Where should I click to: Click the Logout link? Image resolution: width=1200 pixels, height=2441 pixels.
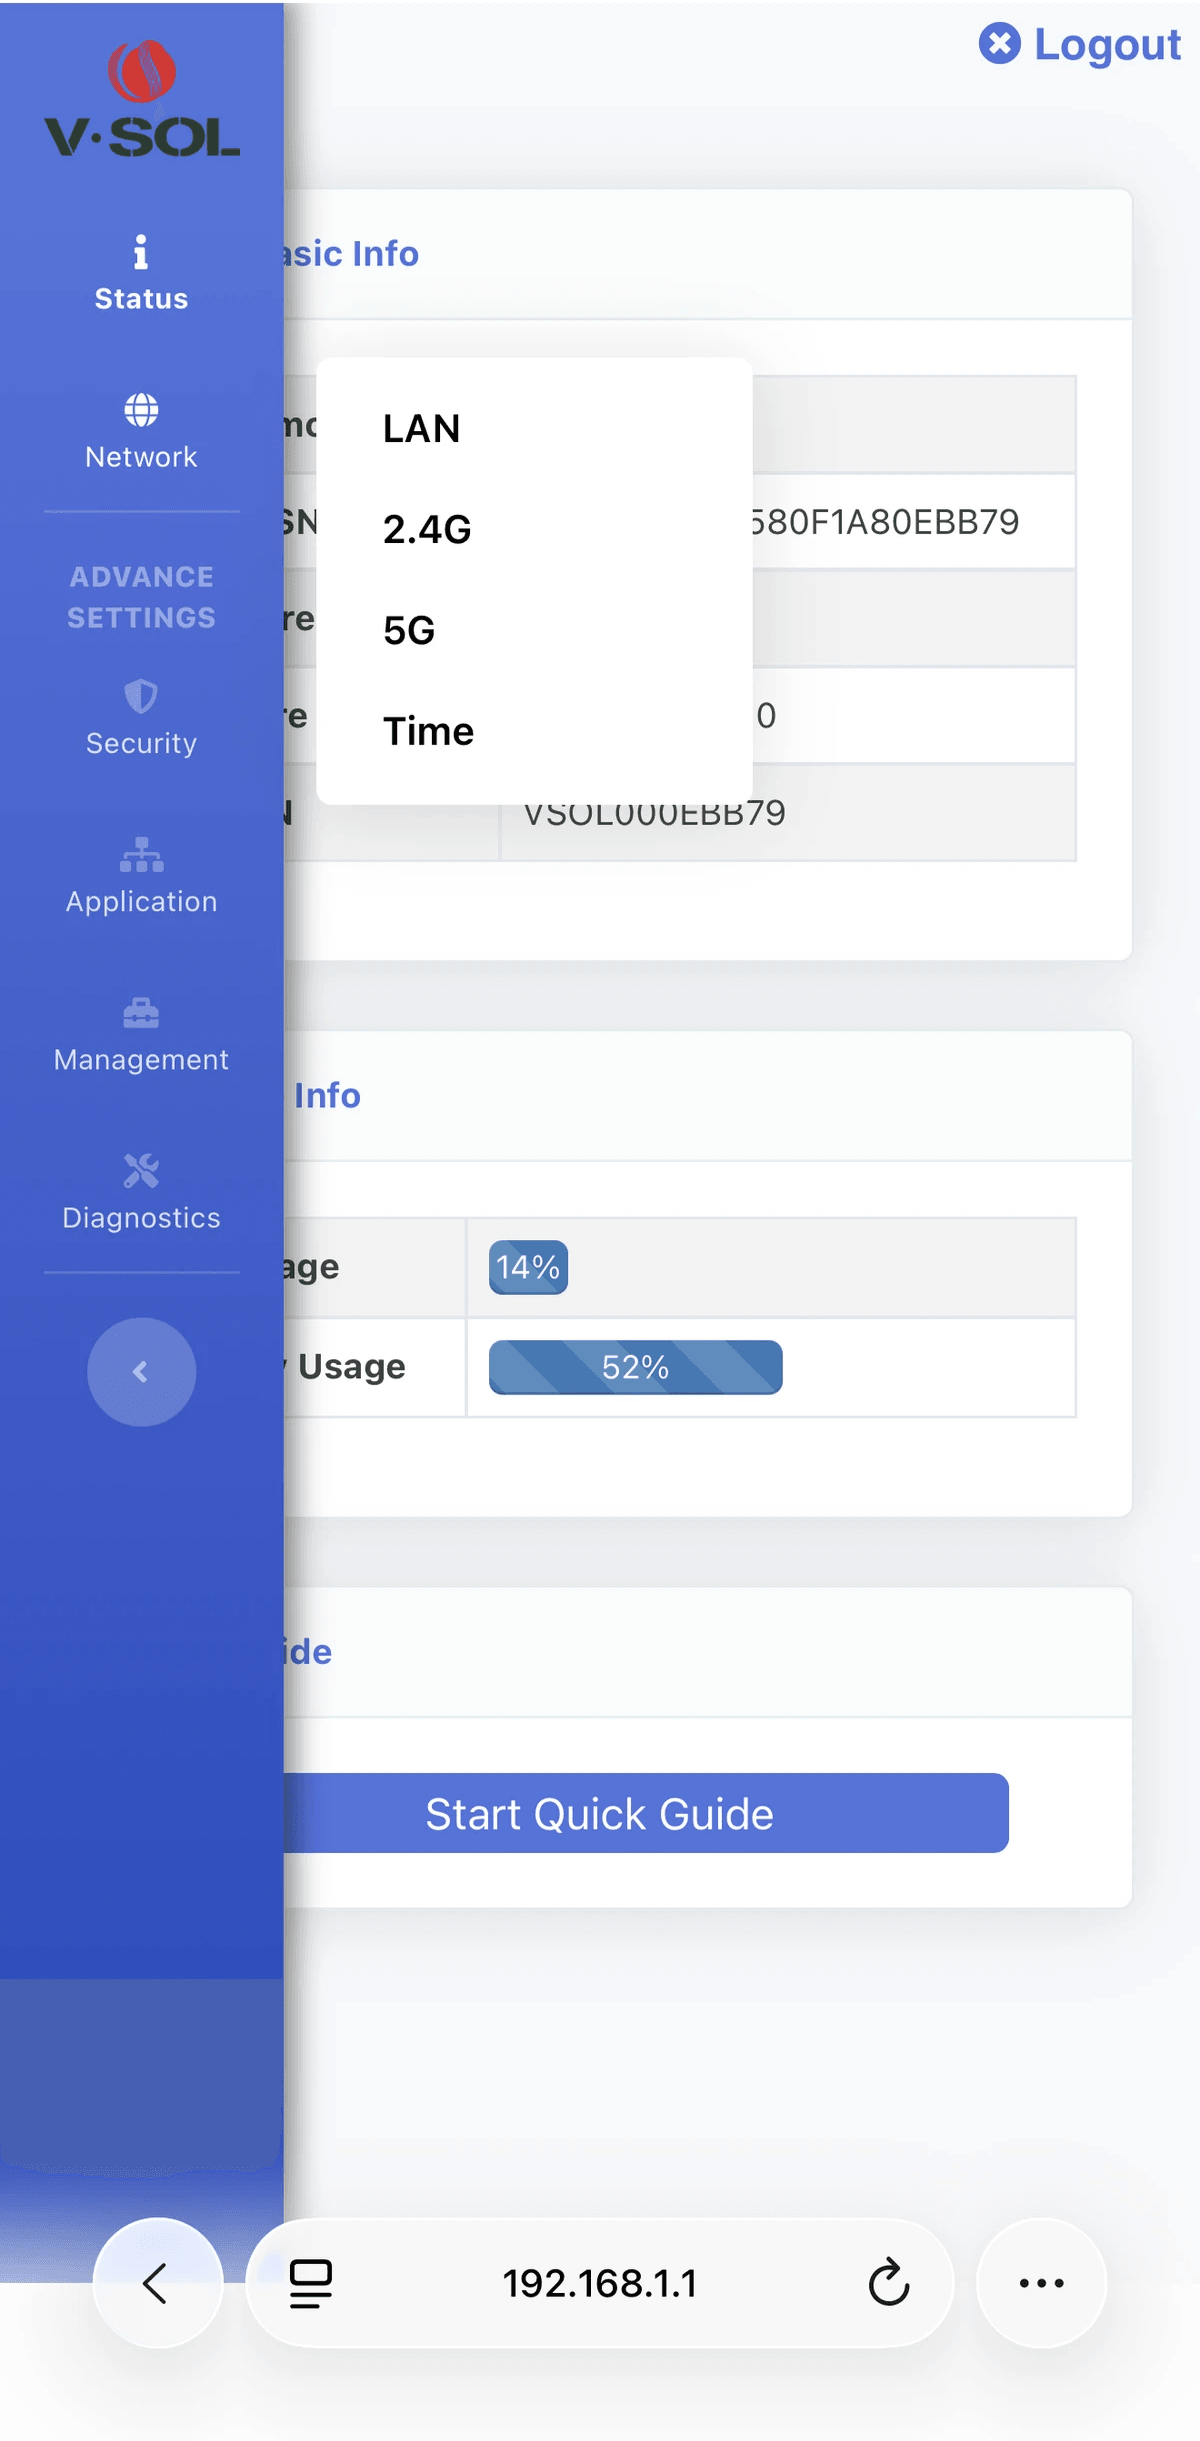coord(1081,45)
